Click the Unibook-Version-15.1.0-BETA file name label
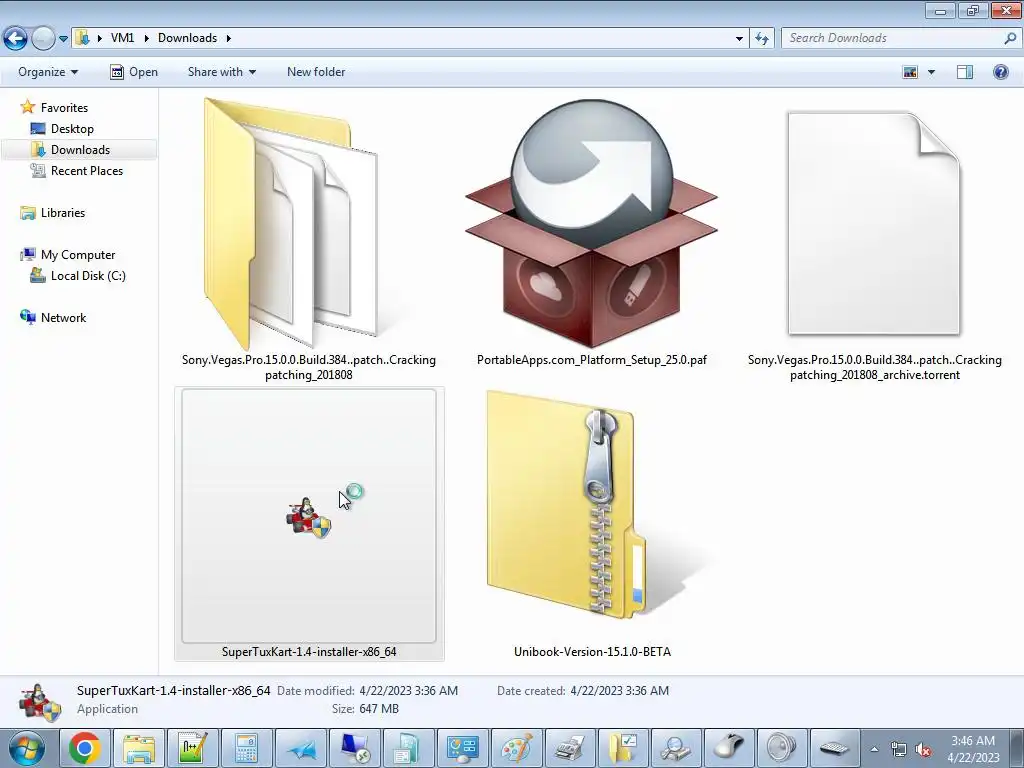Viewport: 1024px width, 768px height. pos(592,651)
